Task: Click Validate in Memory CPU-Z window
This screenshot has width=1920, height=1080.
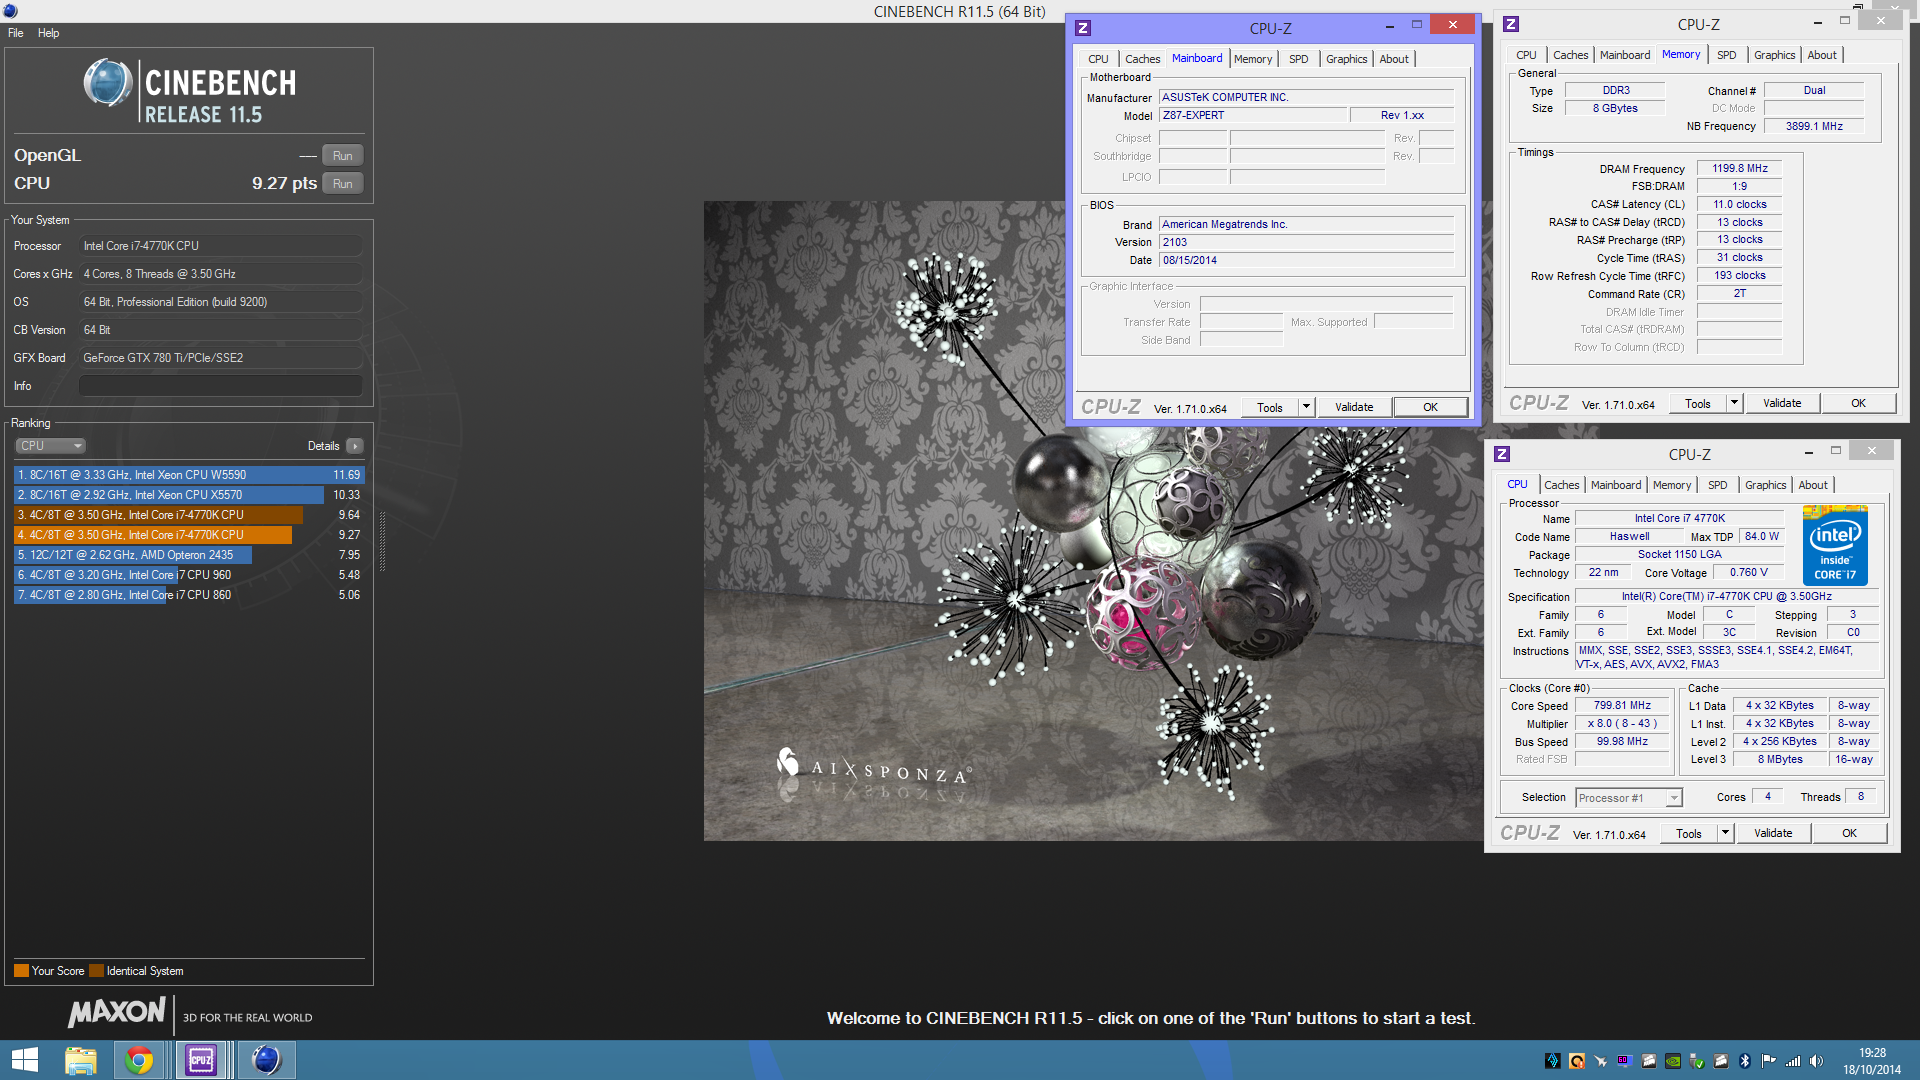Action: 1782,403
